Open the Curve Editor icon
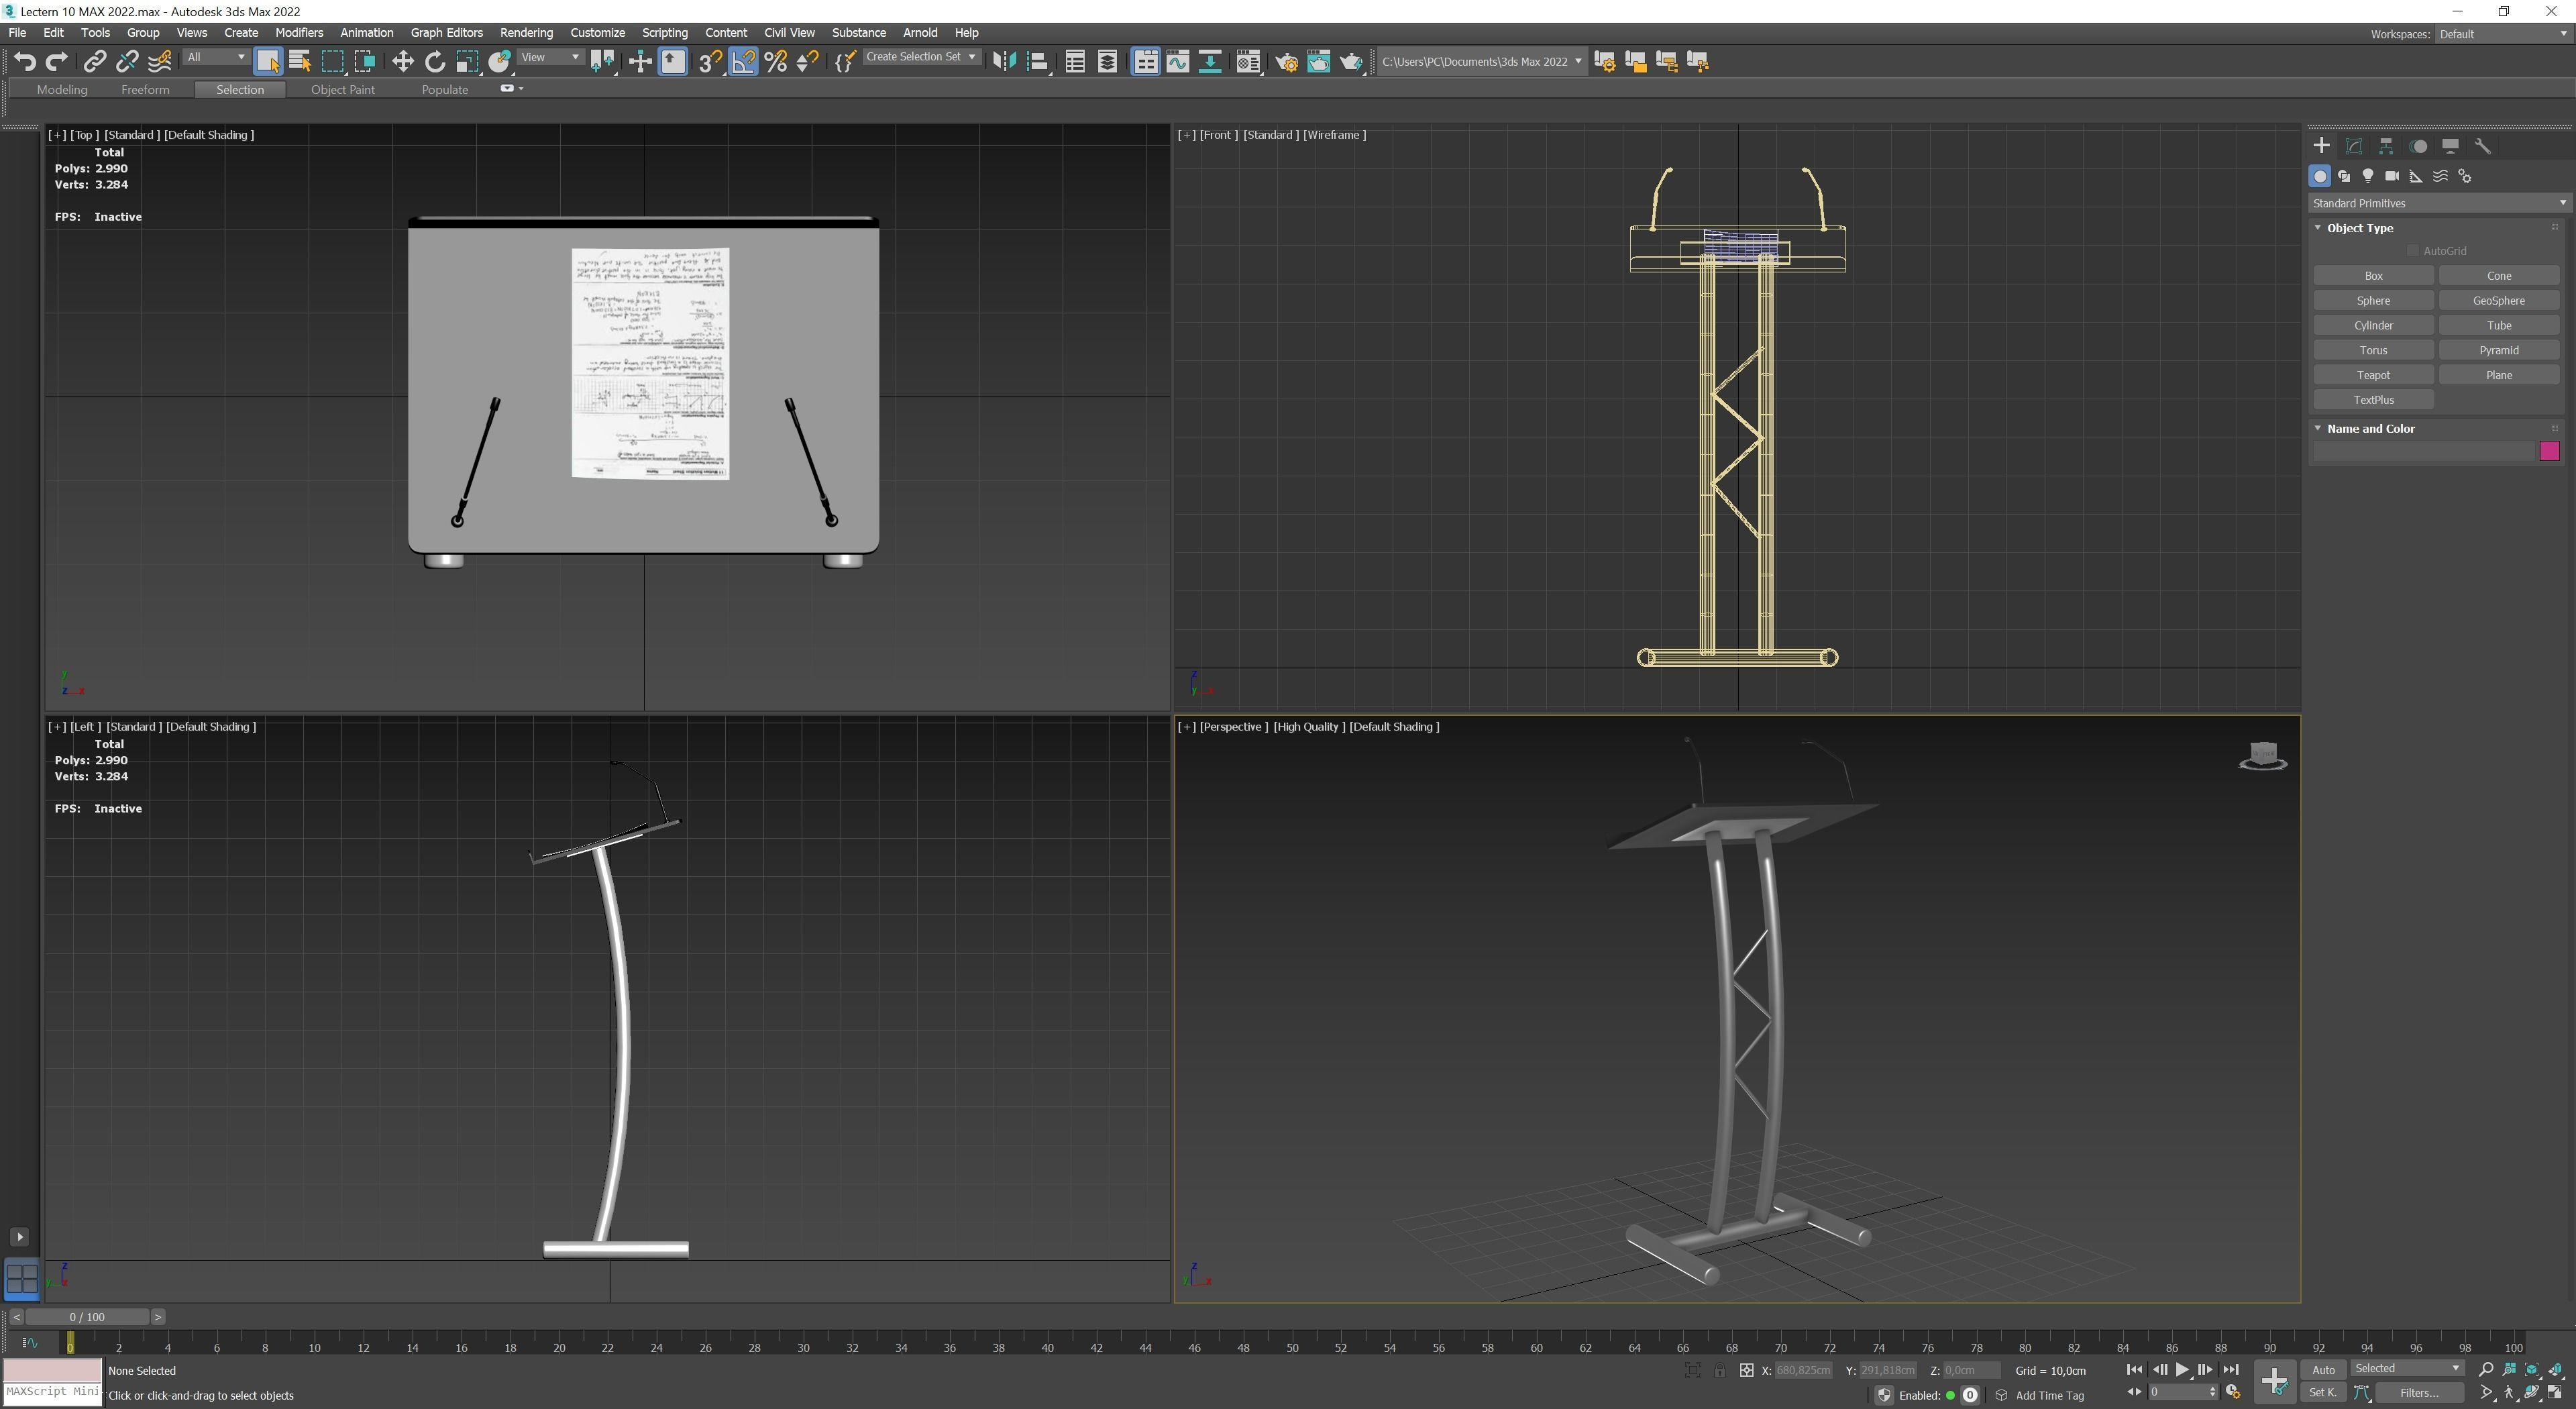 coord(1178,62)
